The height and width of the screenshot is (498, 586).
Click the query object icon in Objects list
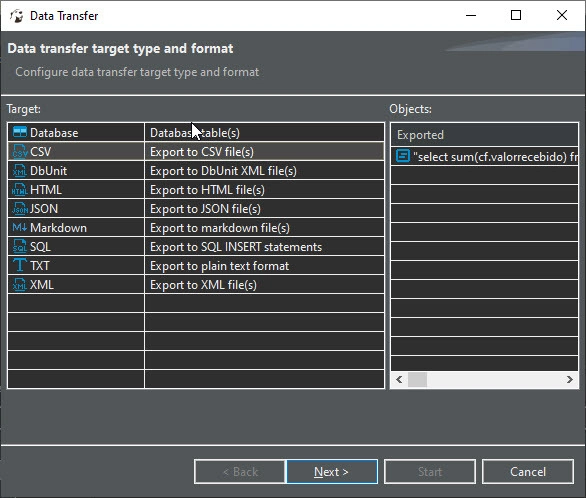403,156
